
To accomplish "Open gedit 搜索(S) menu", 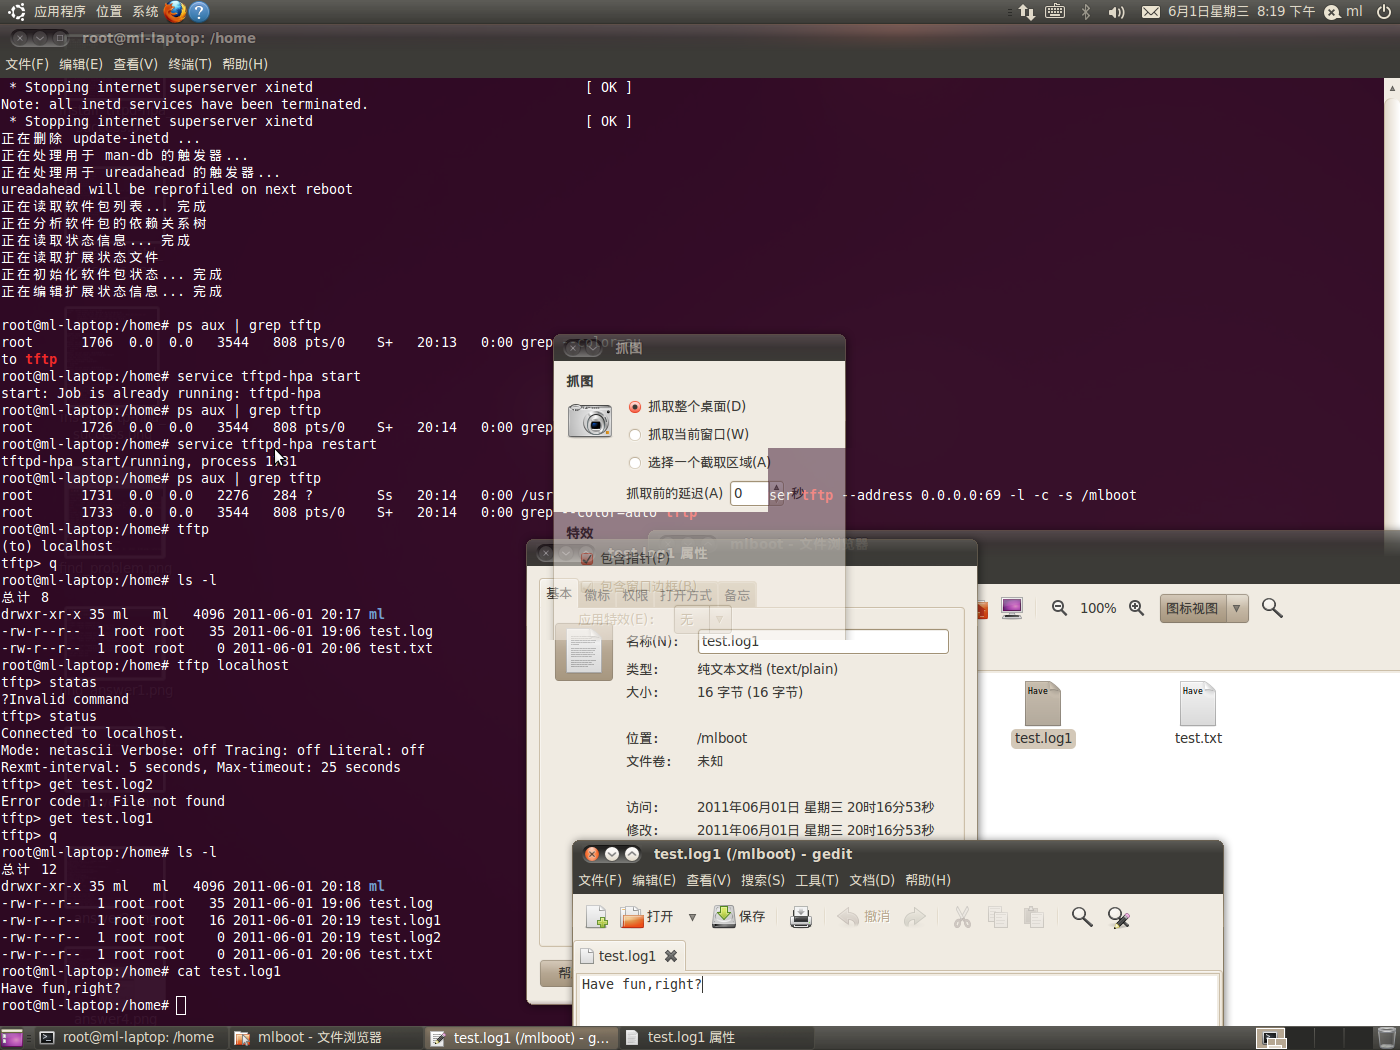I will 763,880.
